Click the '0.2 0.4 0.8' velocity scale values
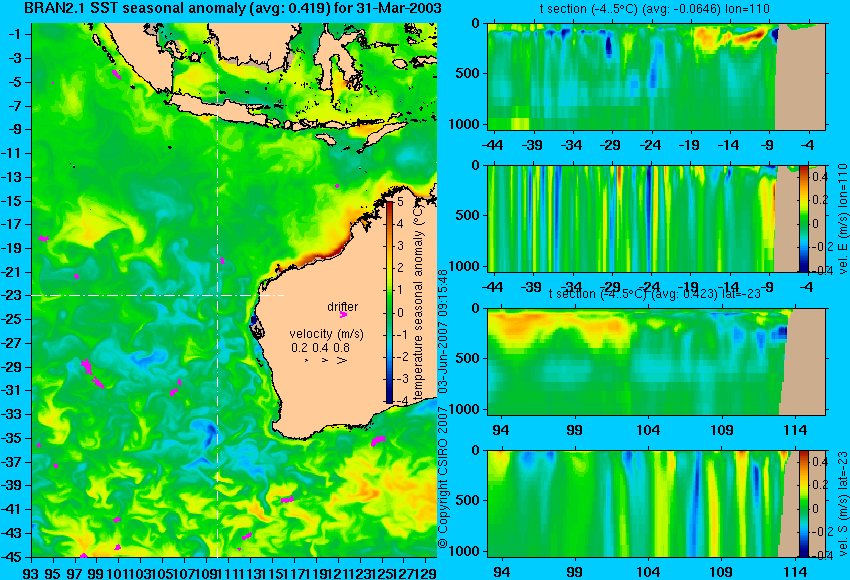Image resolution: width=850 pixels, height=580 pixels. coord(320,347)
